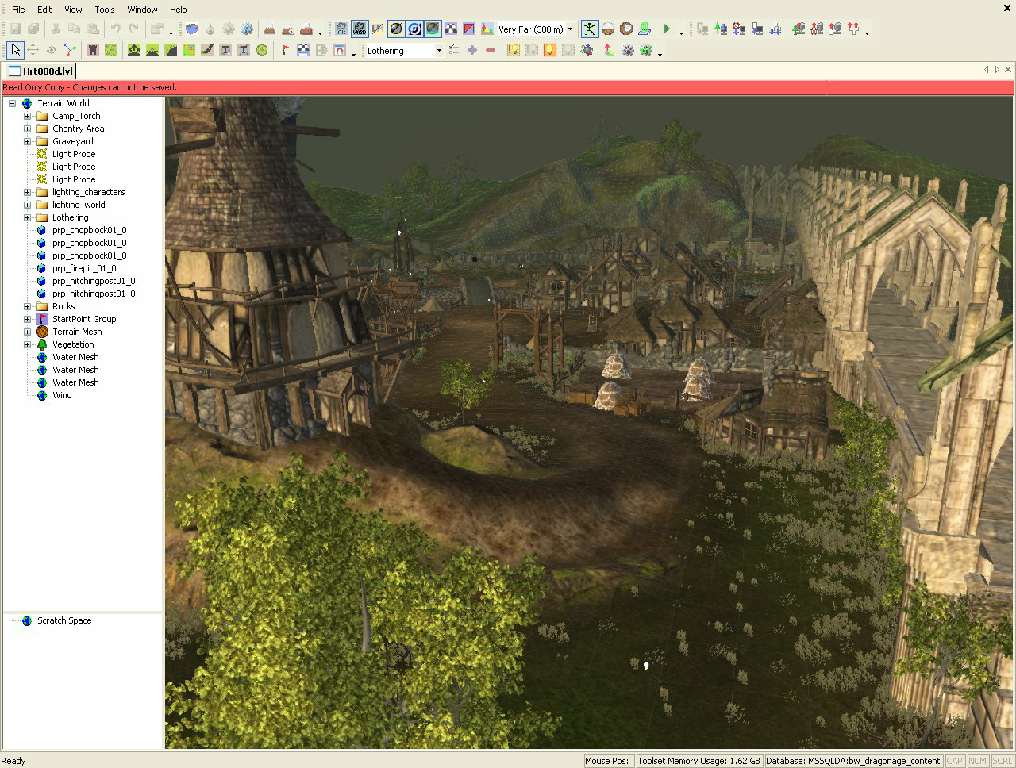Click the red forked arrows icon
This screenshot has height=768, width=1016.
[x=854, y=29]
